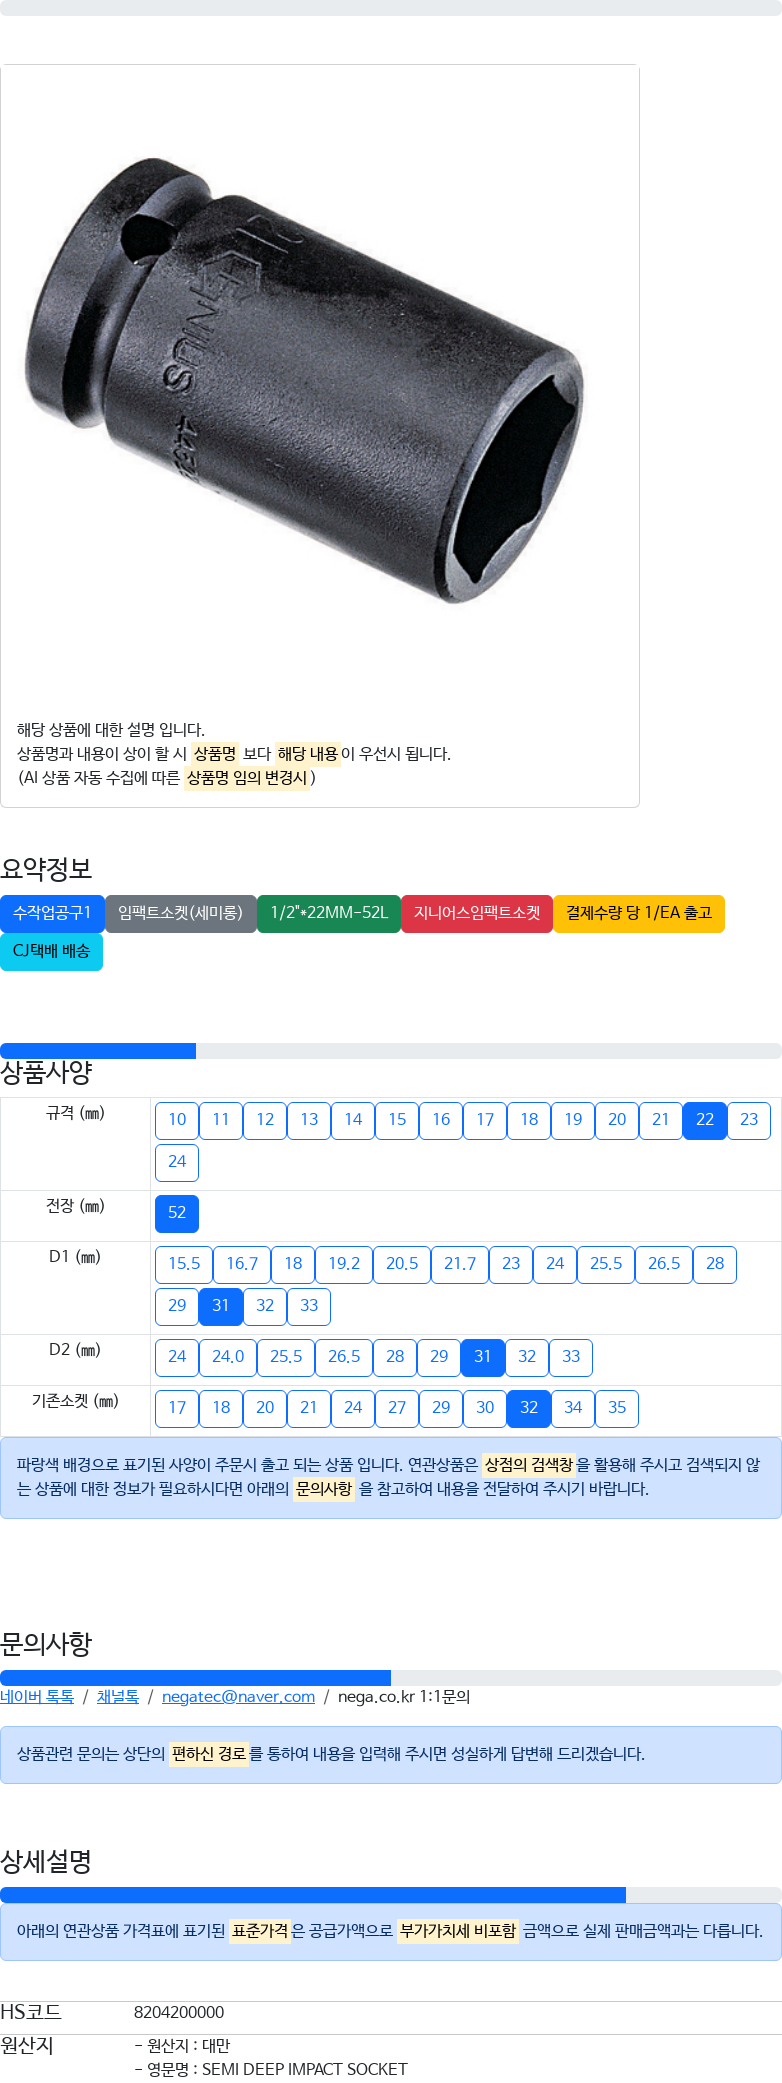The height and width of the screenshot is (2083, 782).
Task: Open the 네이버 톡톡 link
Action: (x=37, y=1697)
